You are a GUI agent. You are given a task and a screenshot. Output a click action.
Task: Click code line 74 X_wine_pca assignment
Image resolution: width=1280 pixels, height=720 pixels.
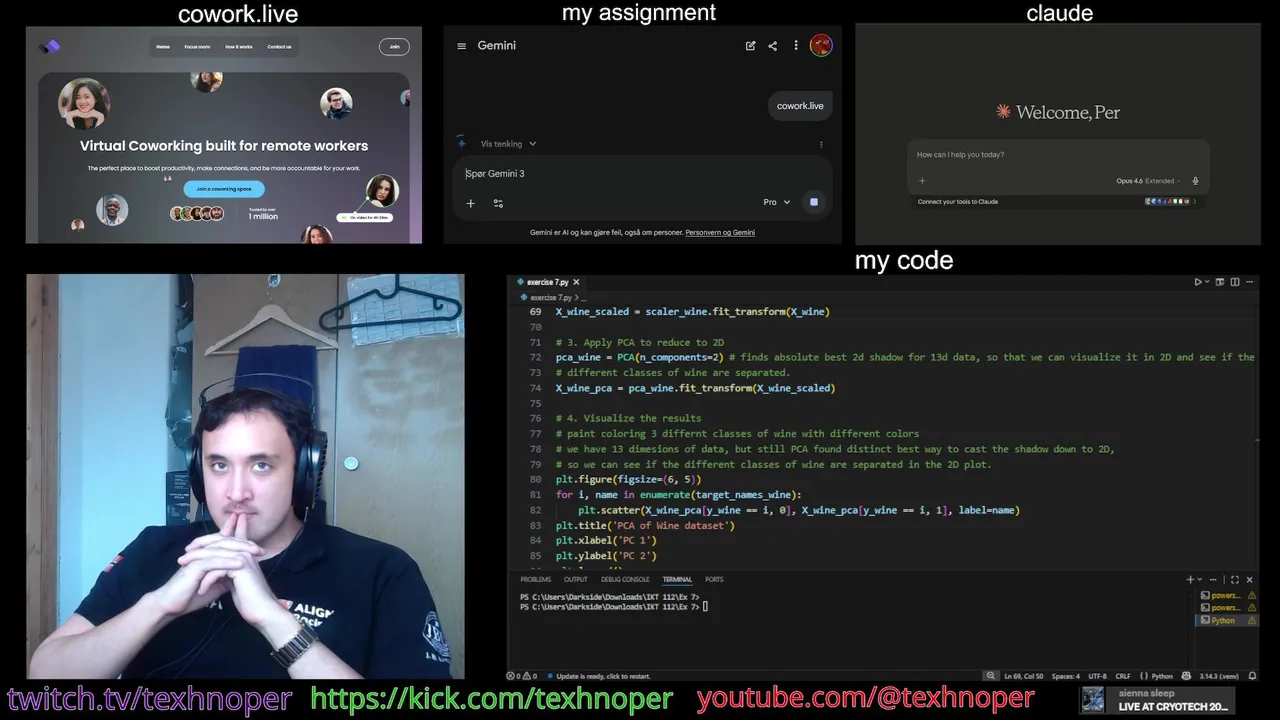pos(695,388)
